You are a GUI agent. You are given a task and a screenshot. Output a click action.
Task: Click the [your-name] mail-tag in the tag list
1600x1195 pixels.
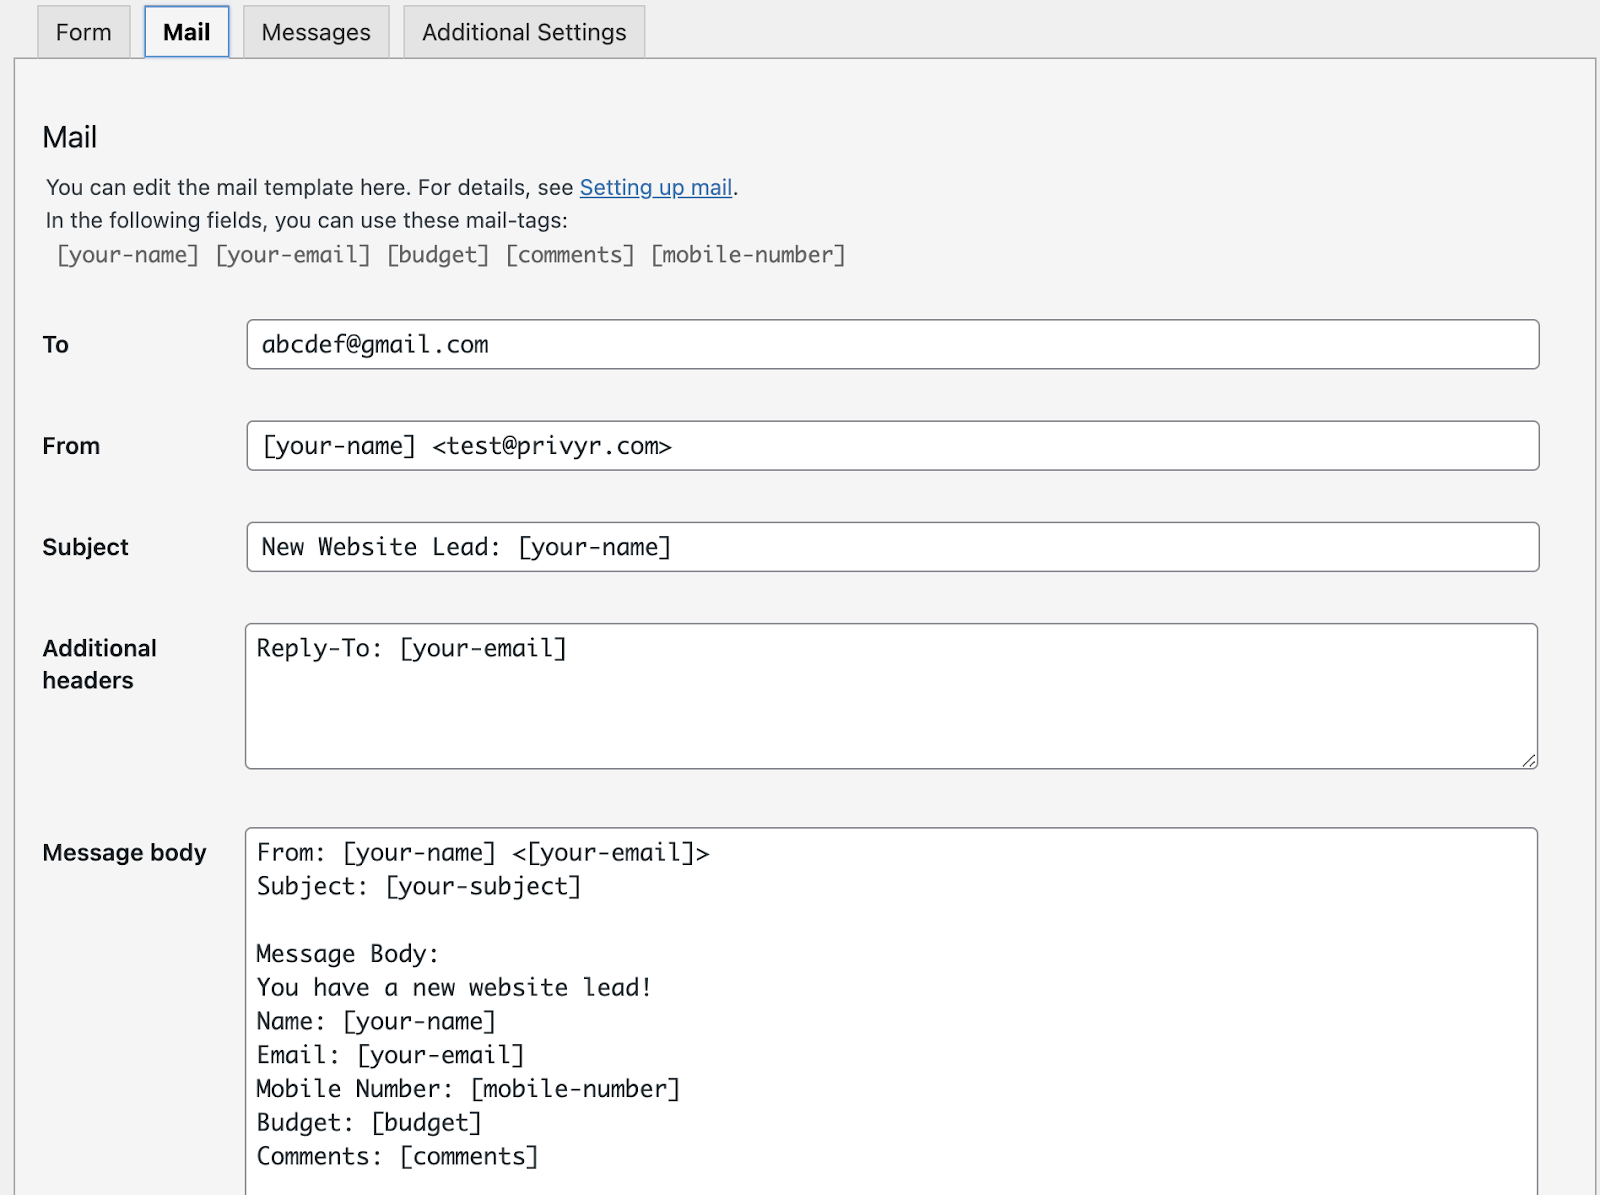[x=128, y=255]
